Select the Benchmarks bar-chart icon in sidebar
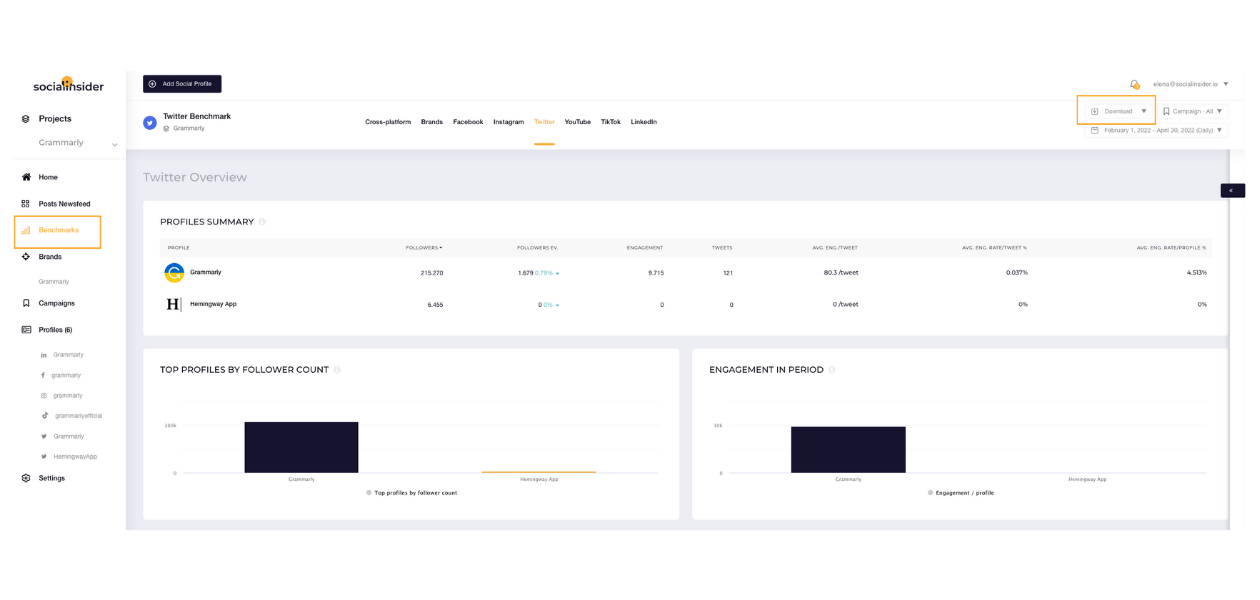Image resolution: width=1260 pixels, height=600 pixels. [x=26, y=231]
